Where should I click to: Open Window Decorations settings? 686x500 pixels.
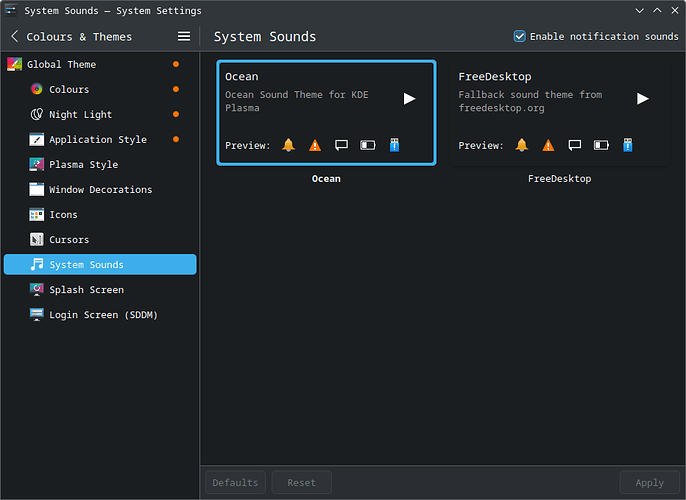coord(100,189)
